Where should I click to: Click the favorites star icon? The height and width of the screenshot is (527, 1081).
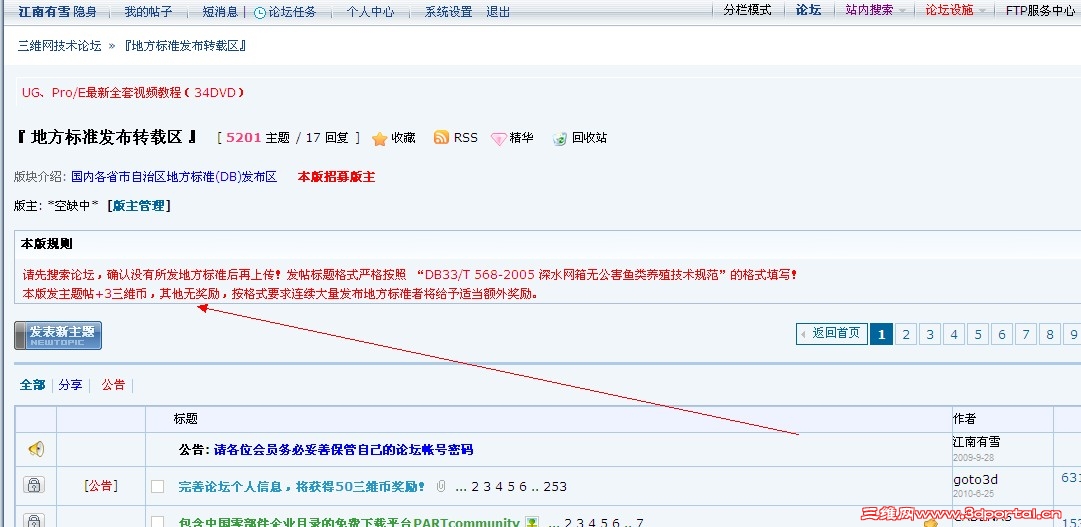click(379, 139)
